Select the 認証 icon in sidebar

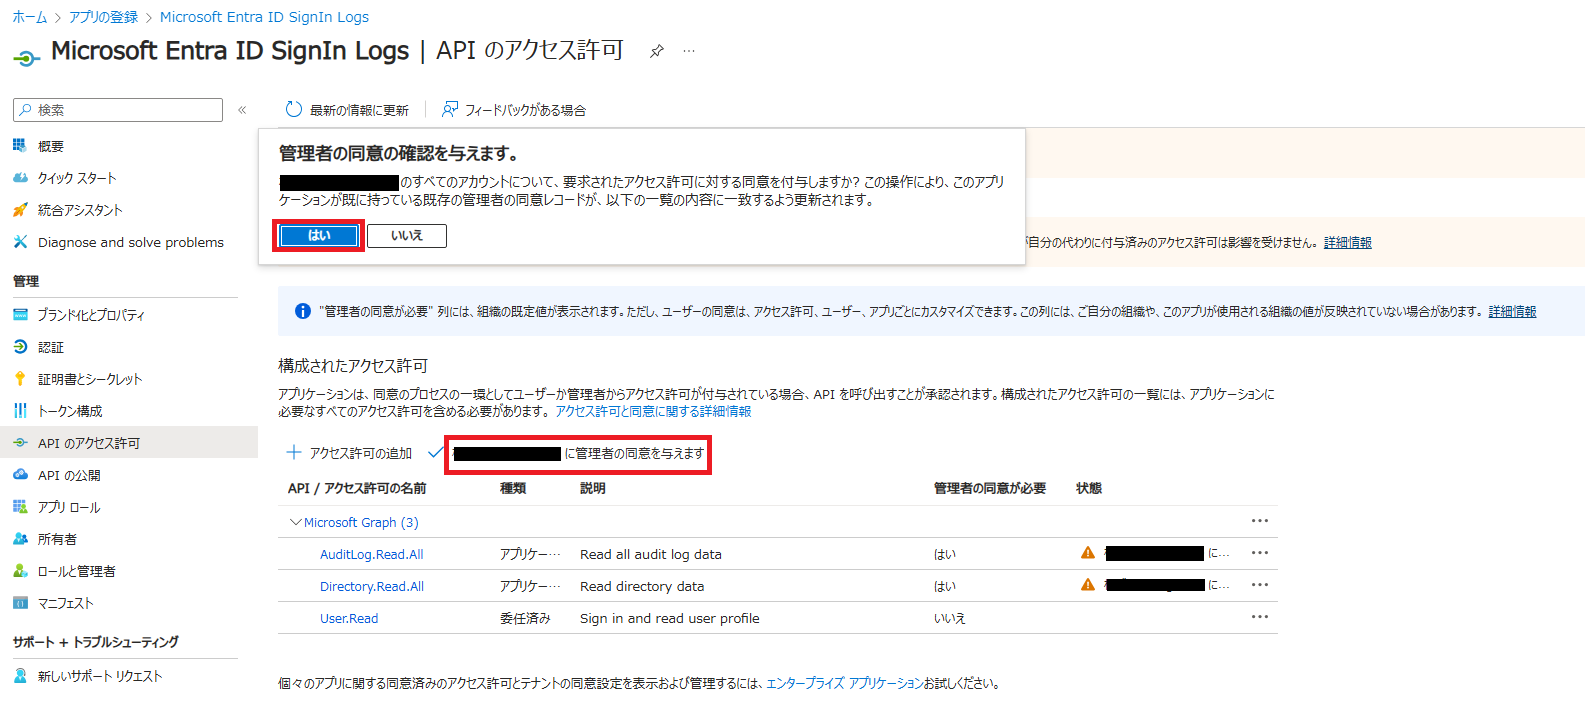[x=20, y=347]
